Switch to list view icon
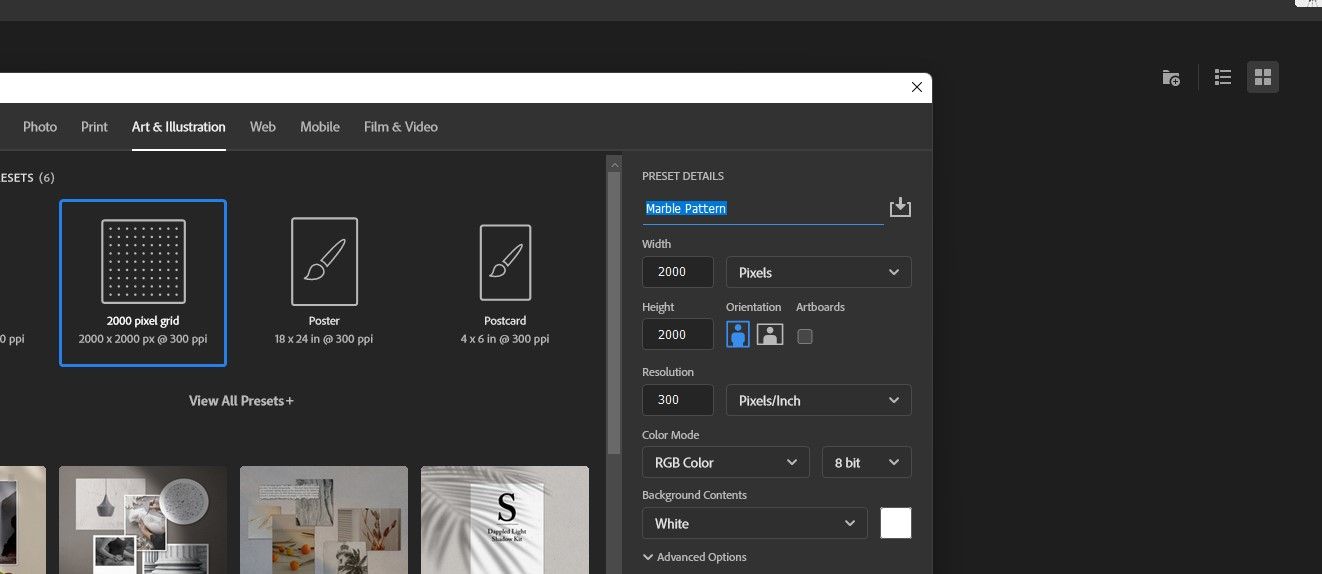 1222,77
